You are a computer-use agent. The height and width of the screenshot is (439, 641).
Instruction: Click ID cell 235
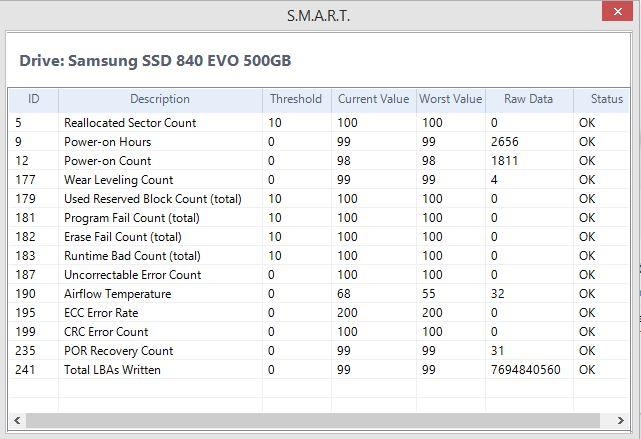[25, 351]
